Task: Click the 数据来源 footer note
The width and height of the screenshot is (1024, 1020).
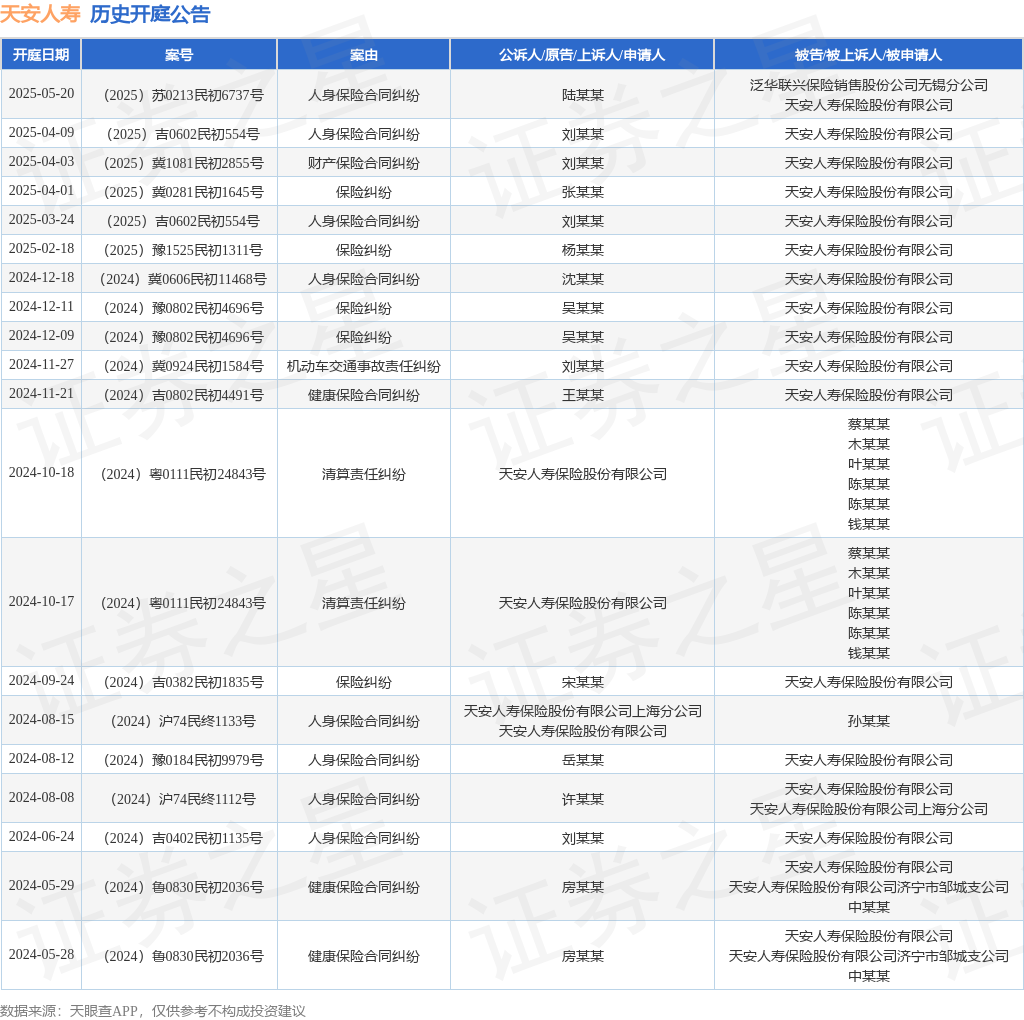Action: tap(153, 1011)
